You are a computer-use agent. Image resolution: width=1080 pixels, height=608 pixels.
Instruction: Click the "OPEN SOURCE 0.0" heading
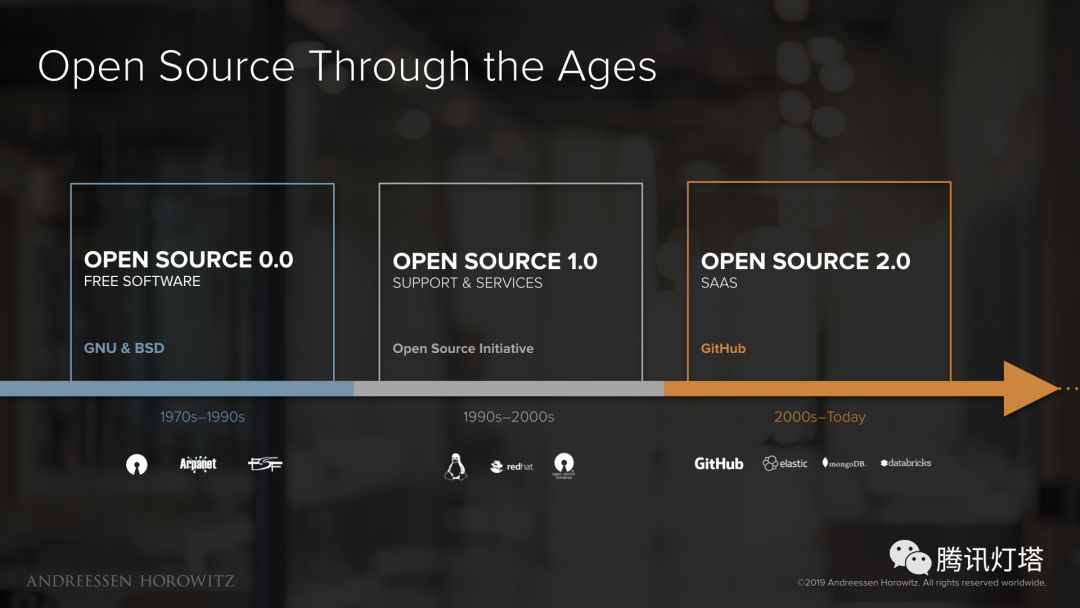189,260
